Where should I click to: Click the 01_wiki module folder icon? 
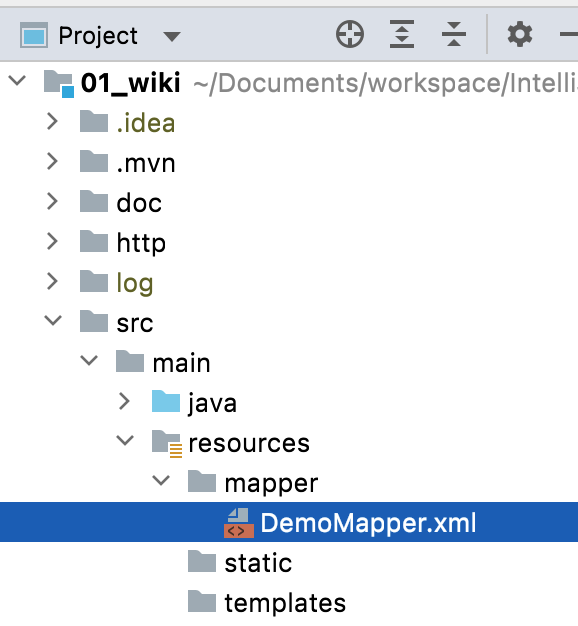click(59, 83)
